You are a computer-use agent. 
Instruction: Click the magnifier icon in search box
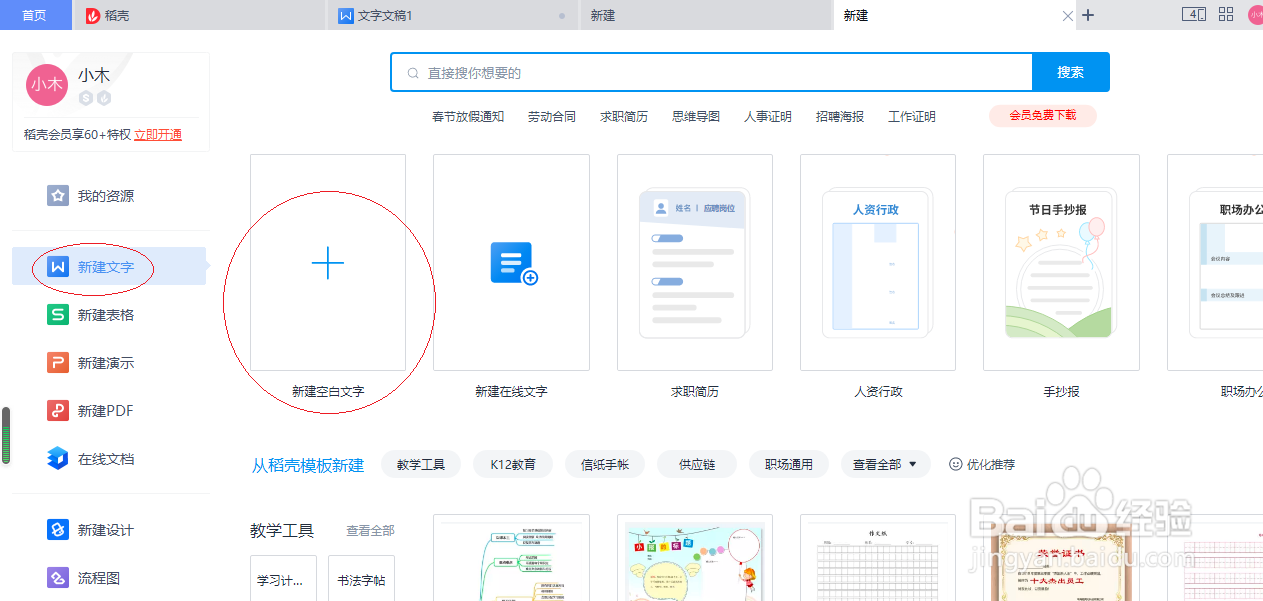tap(413, 73)
